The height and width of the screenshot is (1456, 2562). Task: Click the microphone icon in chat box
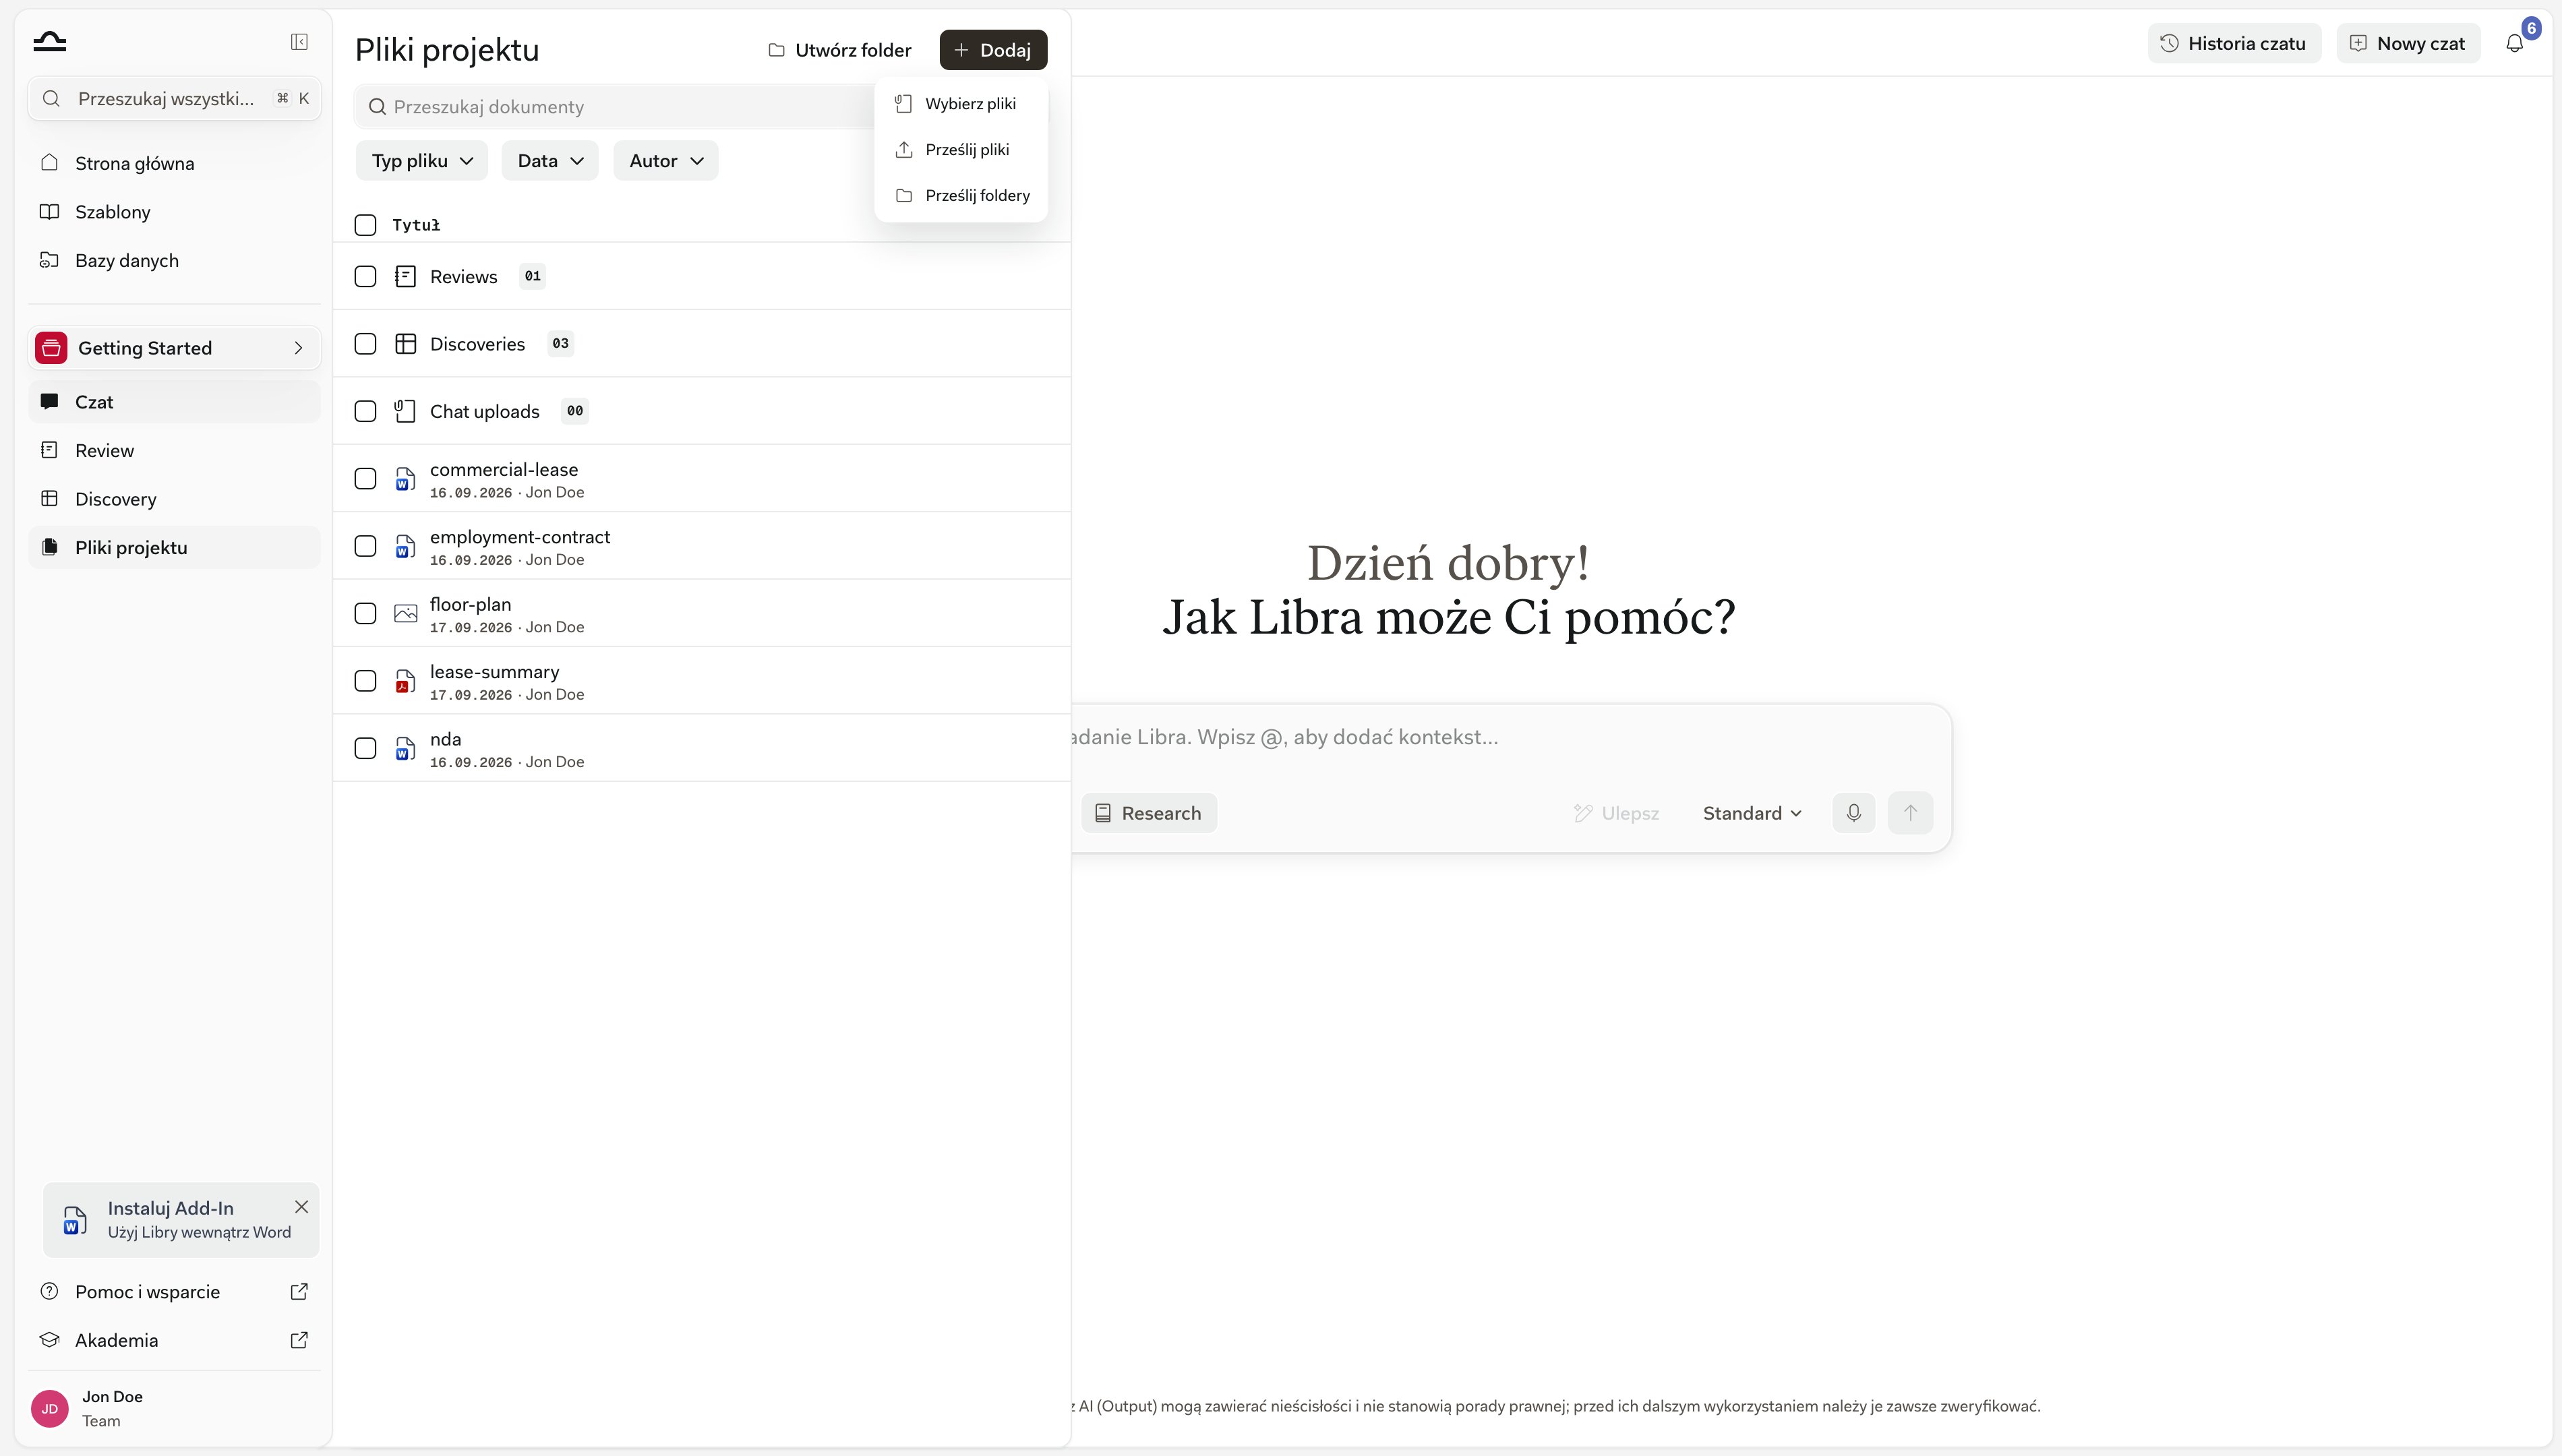[1853, 812]
